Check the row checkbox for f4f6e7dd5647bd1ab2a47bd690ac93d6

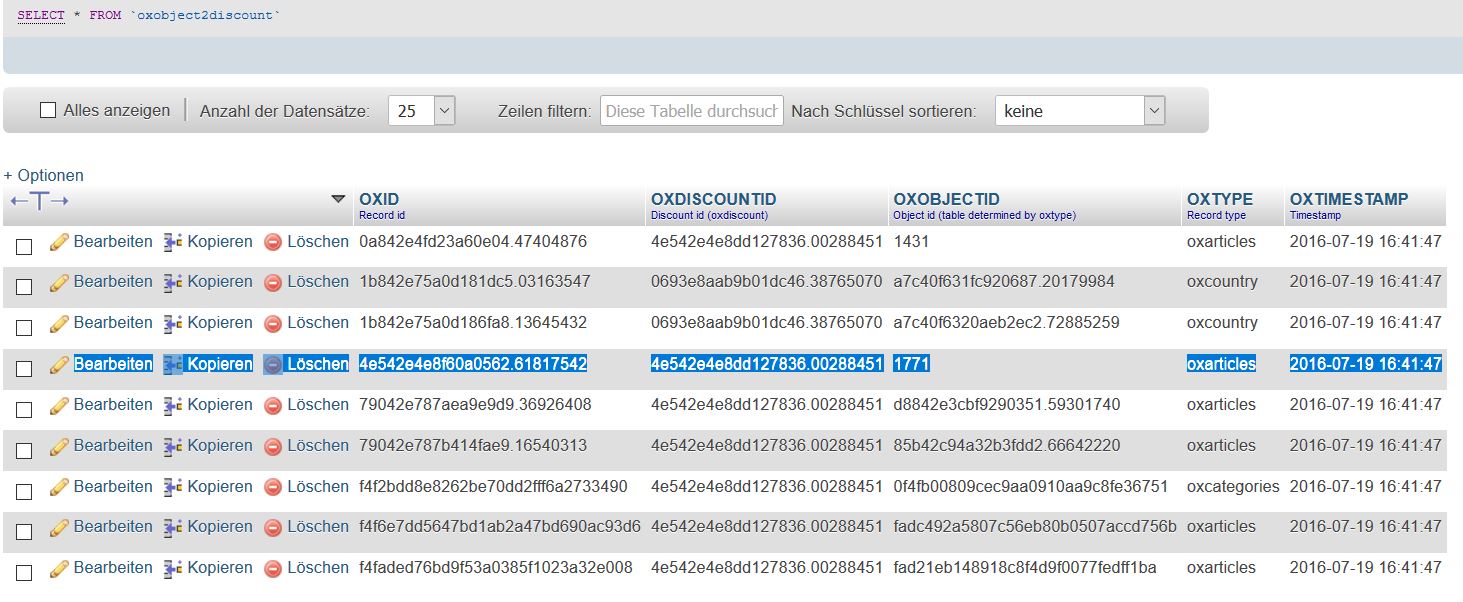point(24,532)
